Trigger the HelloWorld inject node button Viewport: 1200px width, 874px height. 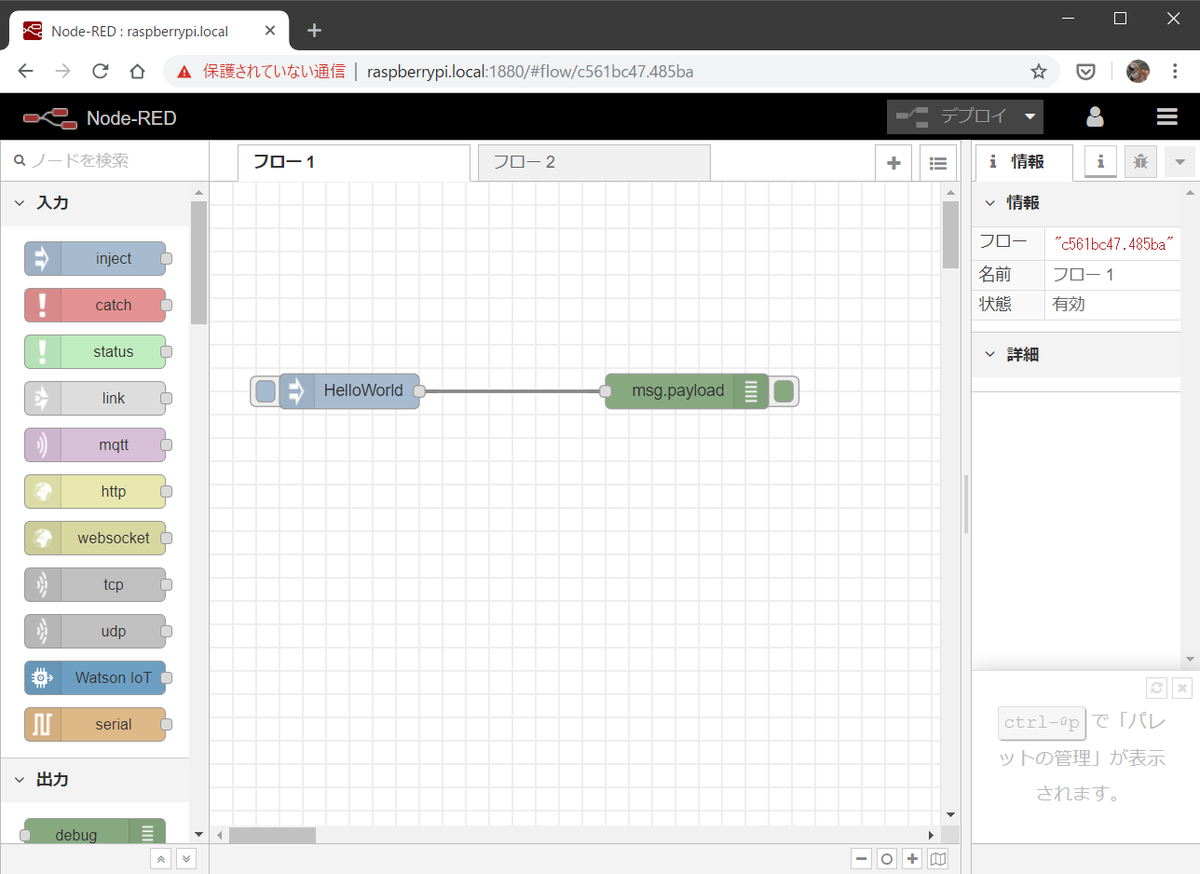coord(265,391)
